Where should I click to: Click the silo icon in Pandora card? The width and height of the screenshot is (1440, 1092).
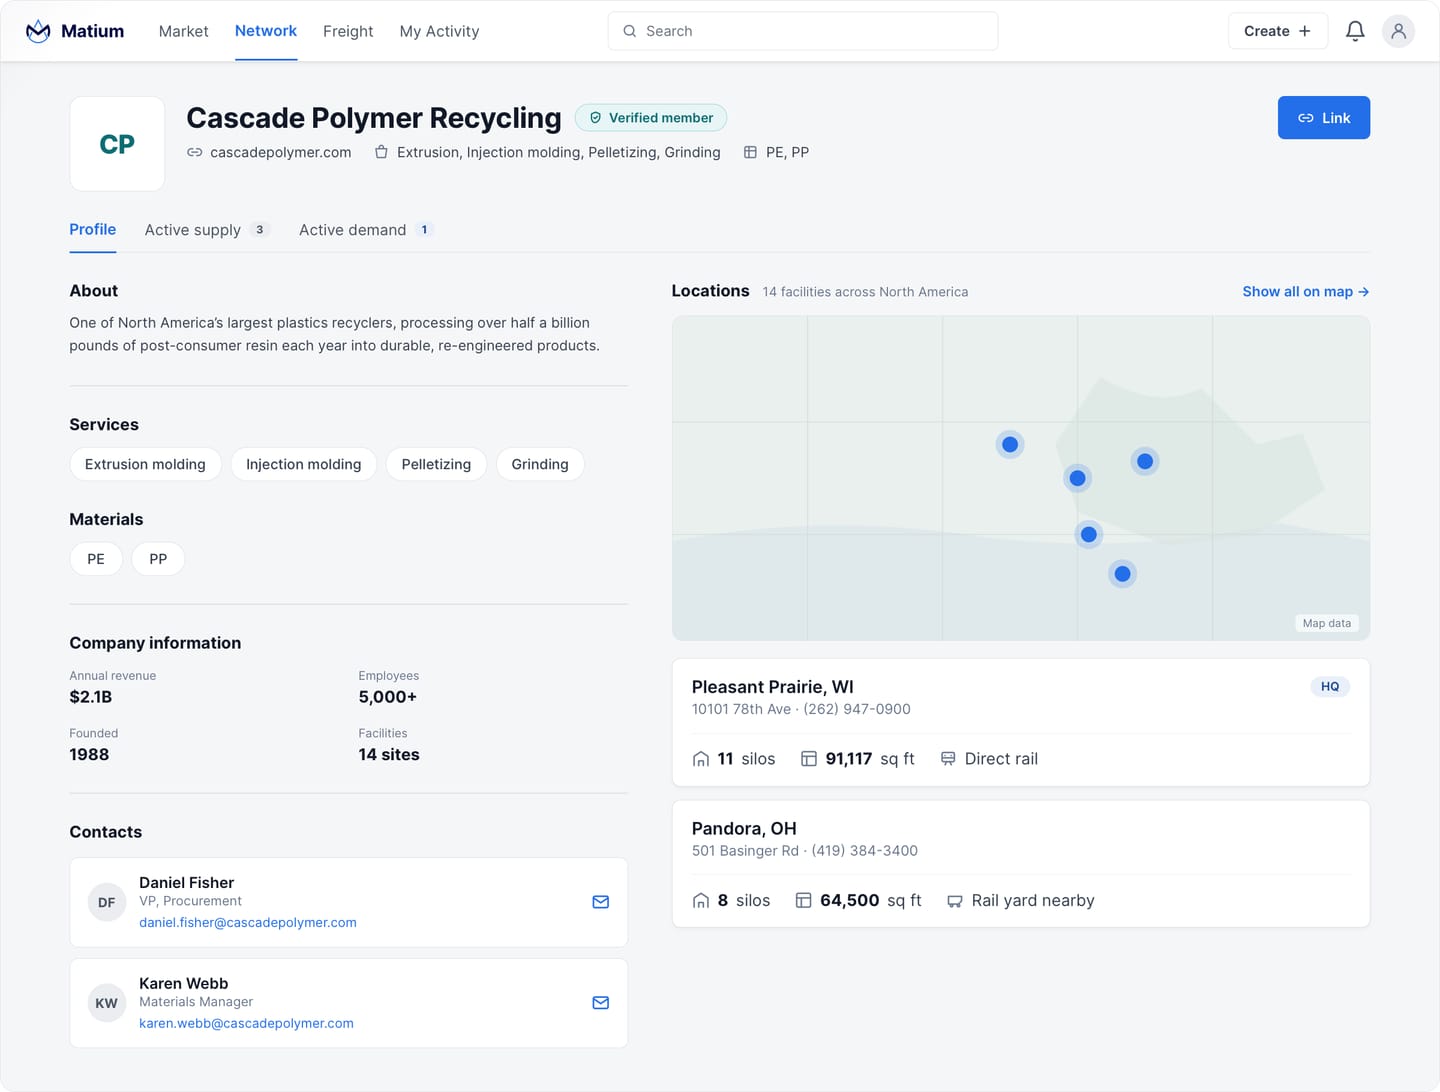click(701, 901)
